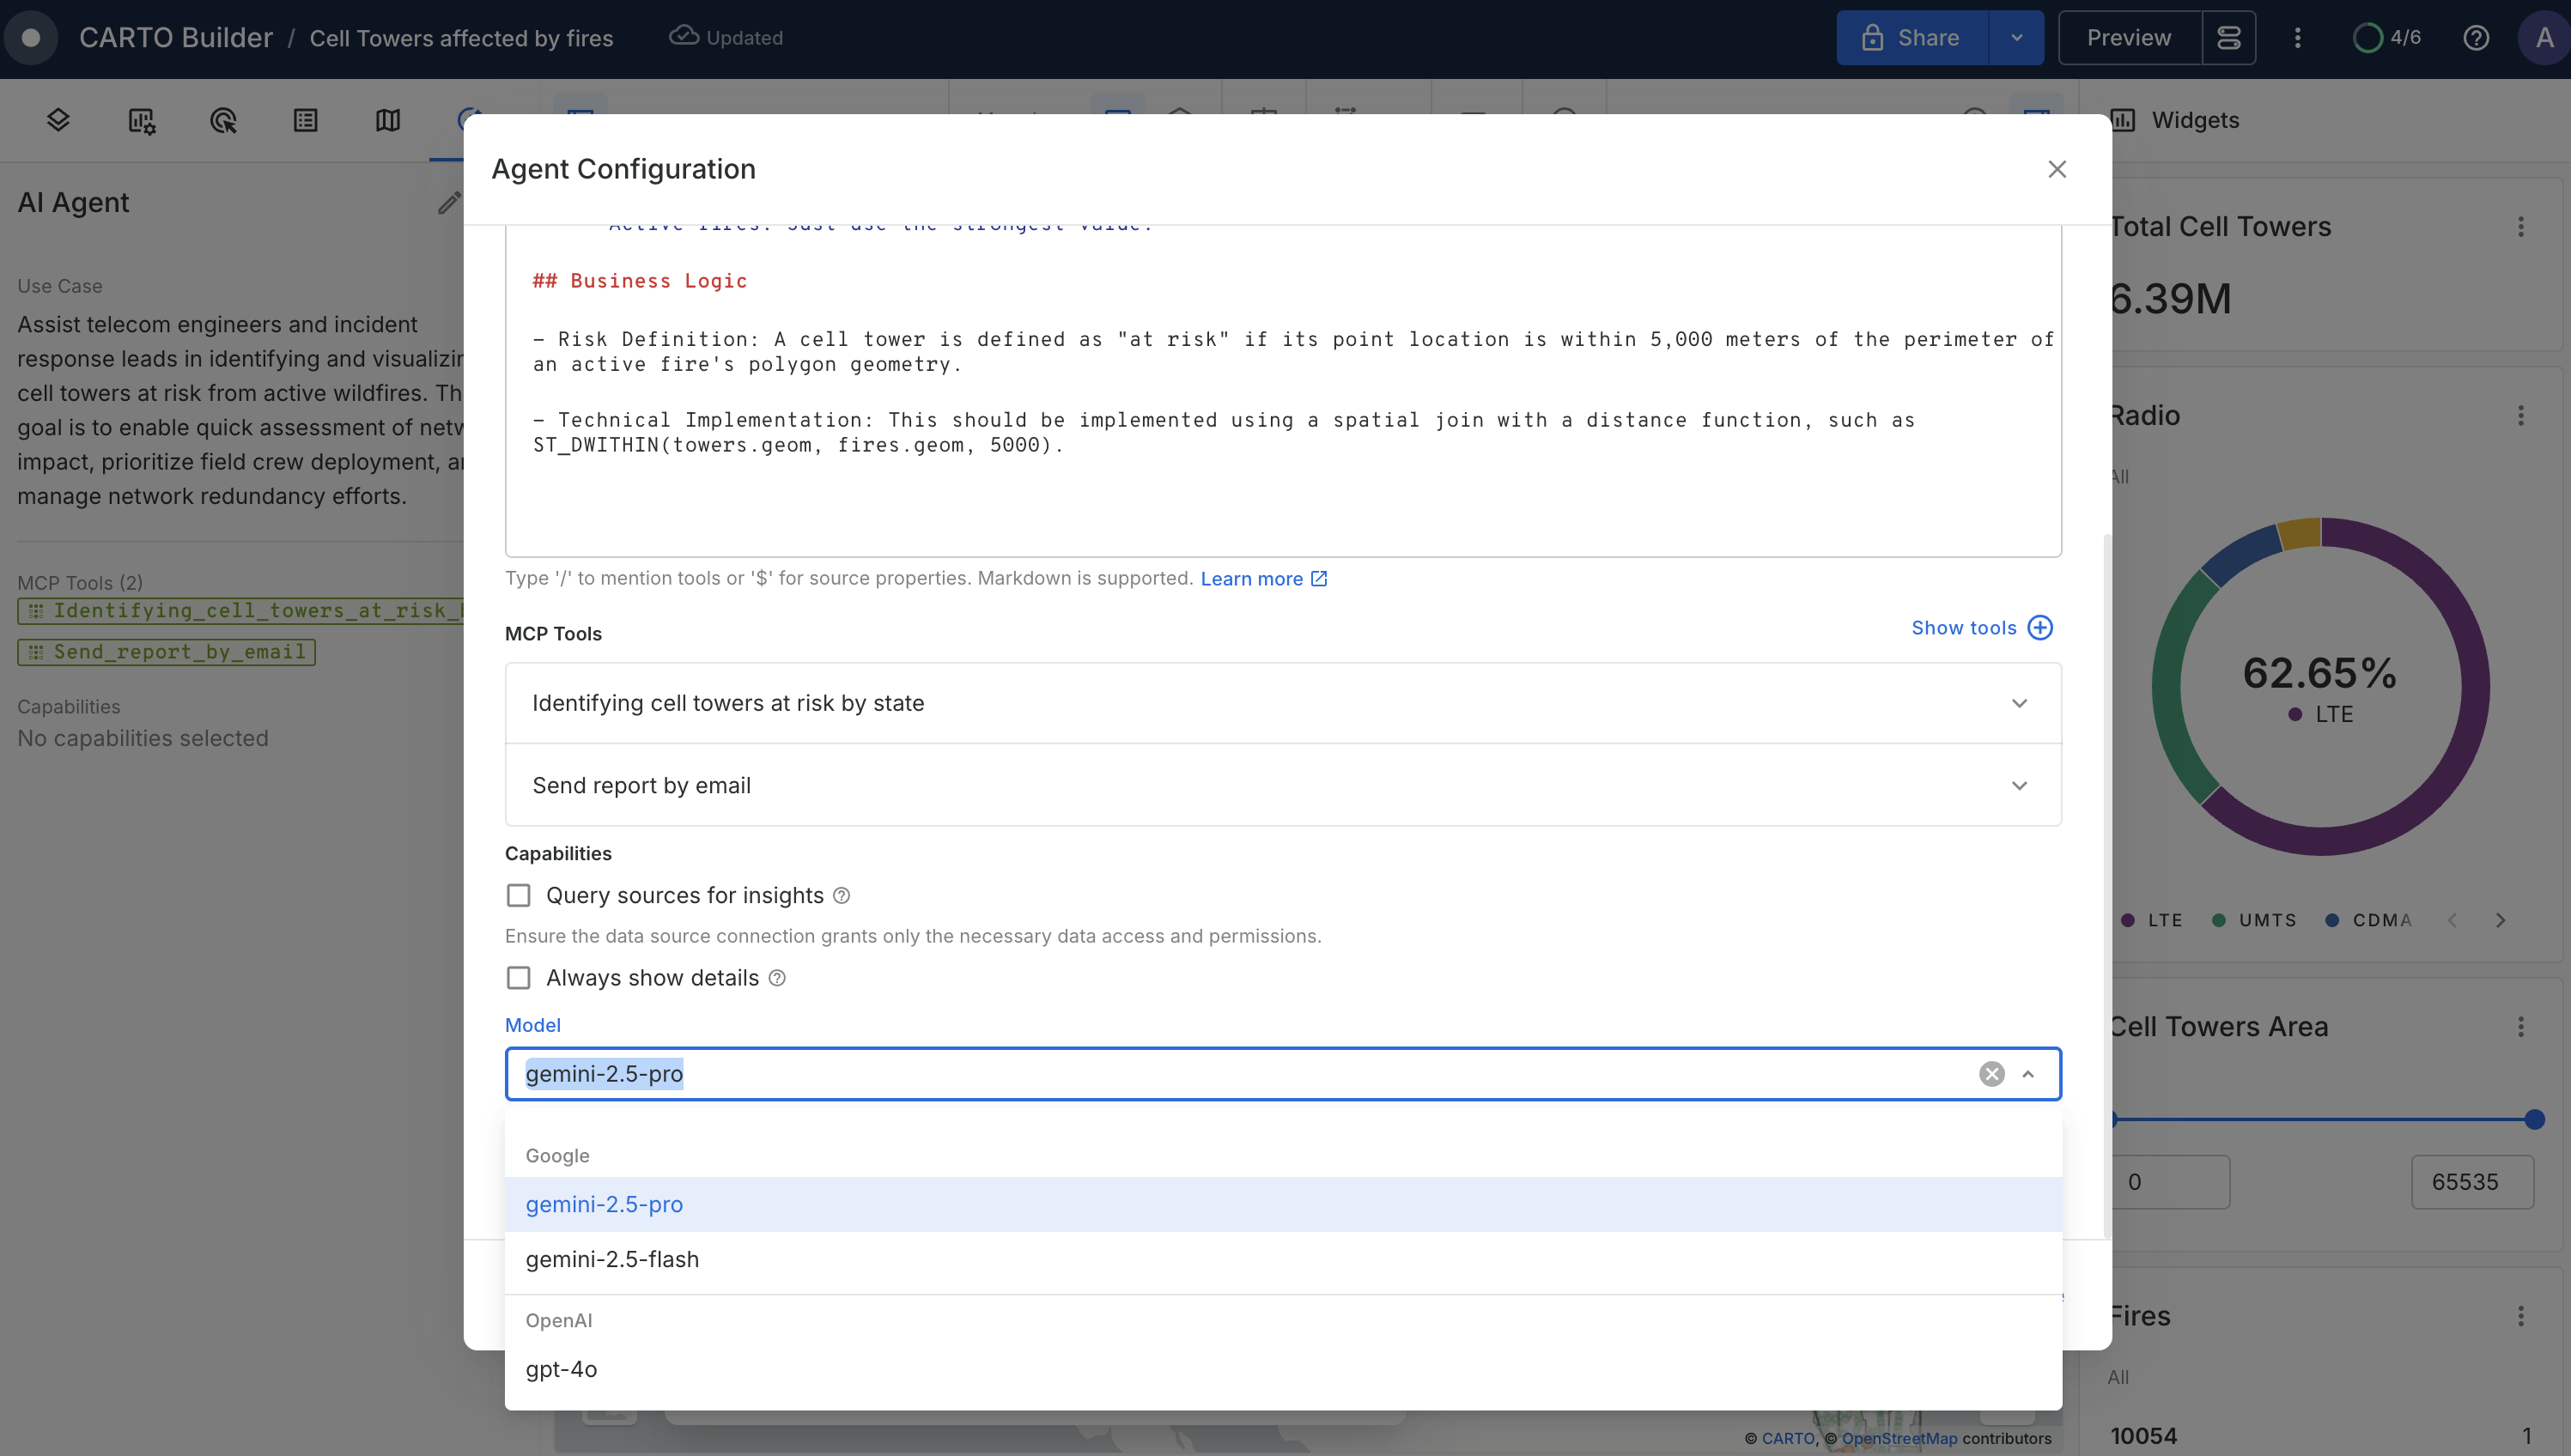Image resolution: width=2571 pixels, height=1456 pixels.
Task: Select gemini-2.5-flash from model list
Action: pyautogui.click(x=612, y=1259)
